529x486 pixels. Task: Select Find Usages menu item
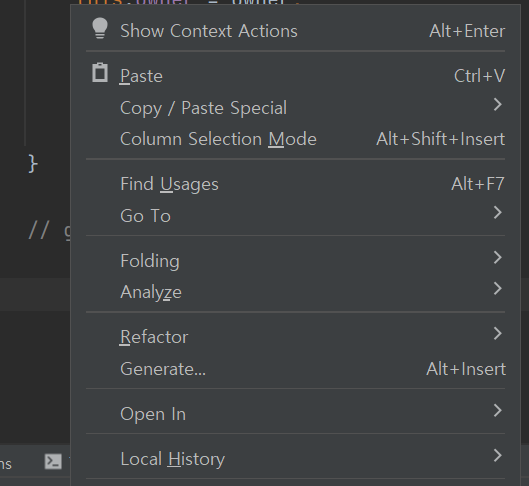tap(296, 184)
